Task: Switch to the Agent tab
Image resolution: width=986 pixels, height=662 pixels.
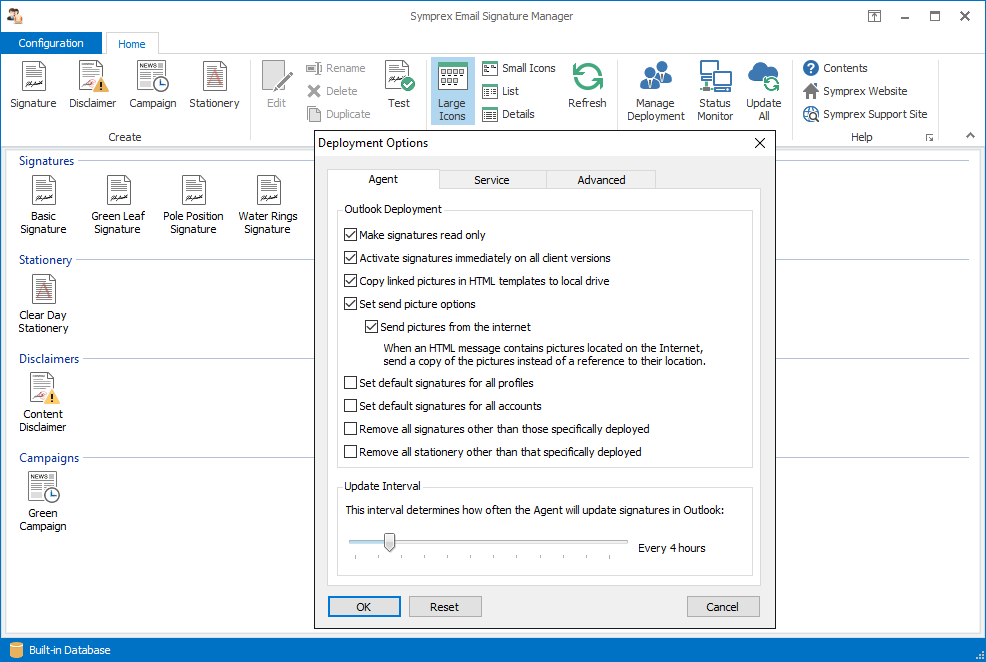Action: [383, 179]
